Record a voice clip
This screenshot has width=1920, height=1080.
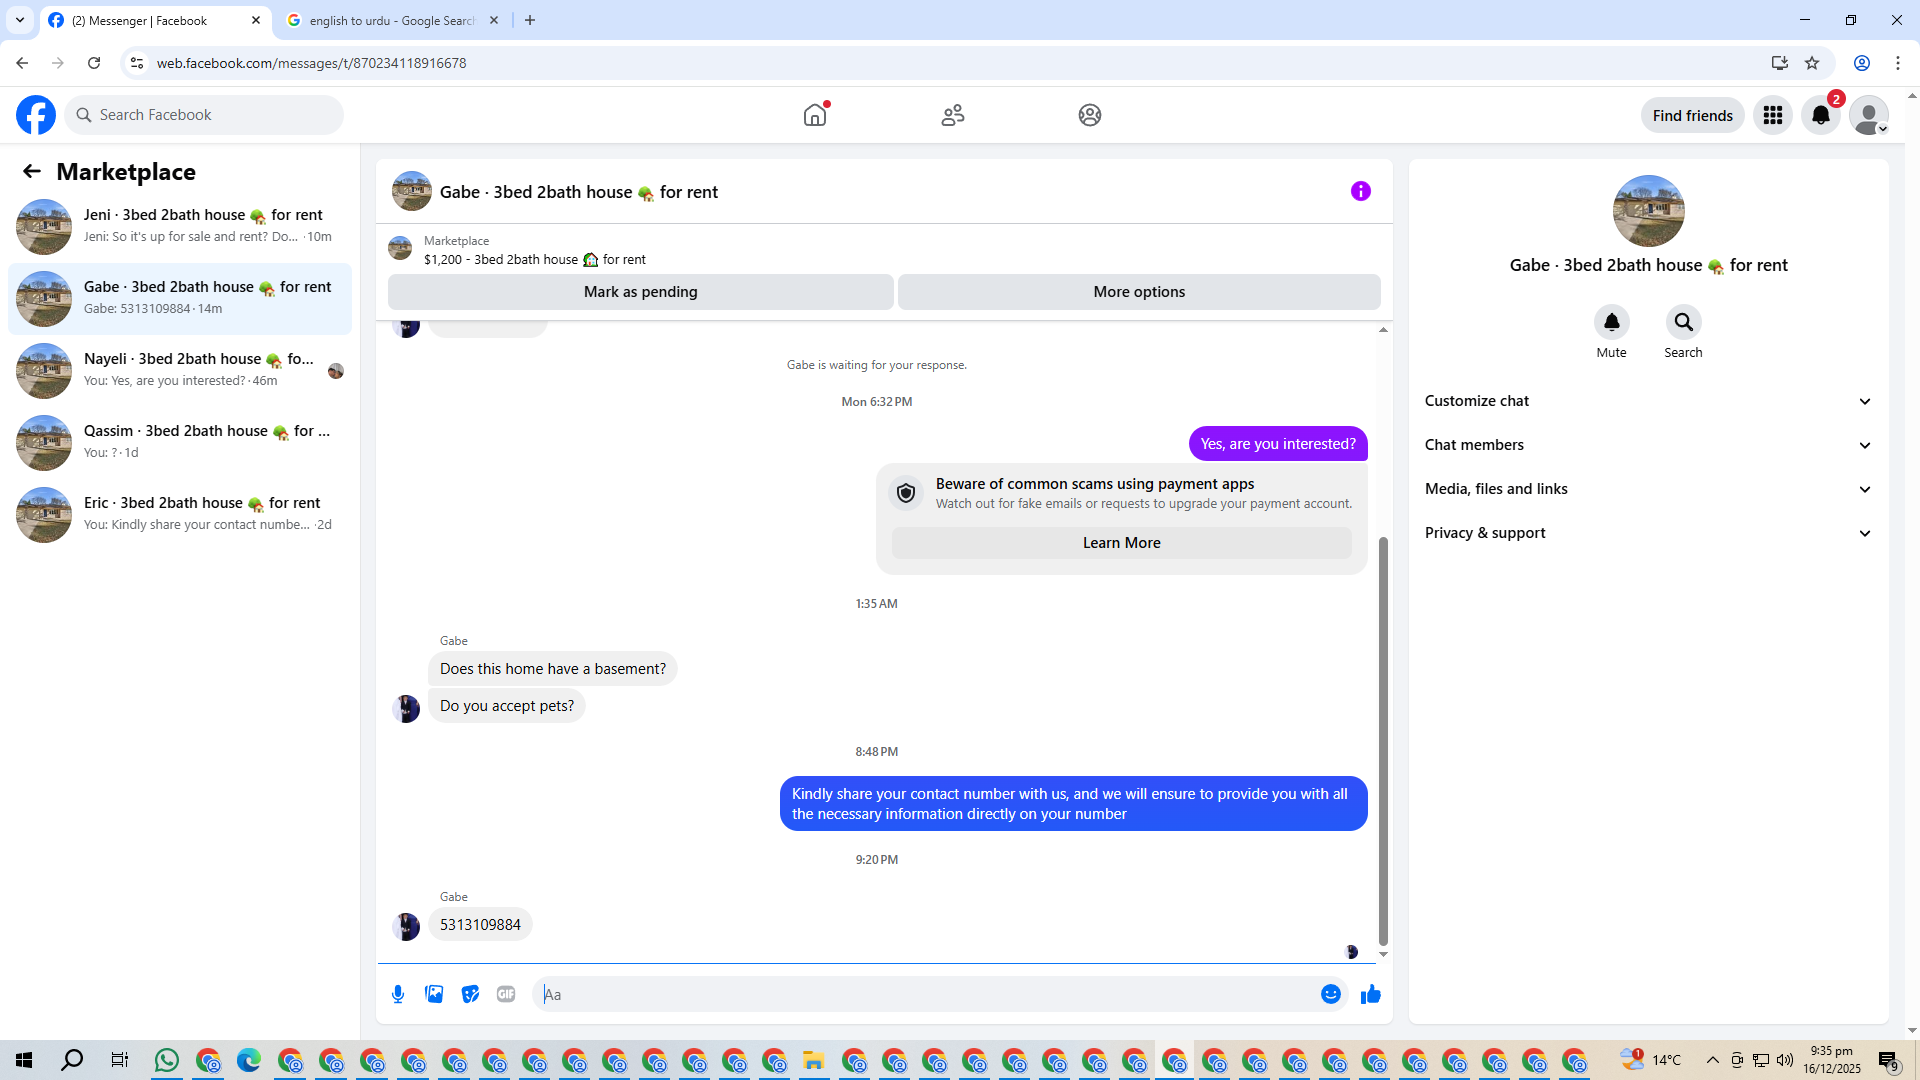398,994
